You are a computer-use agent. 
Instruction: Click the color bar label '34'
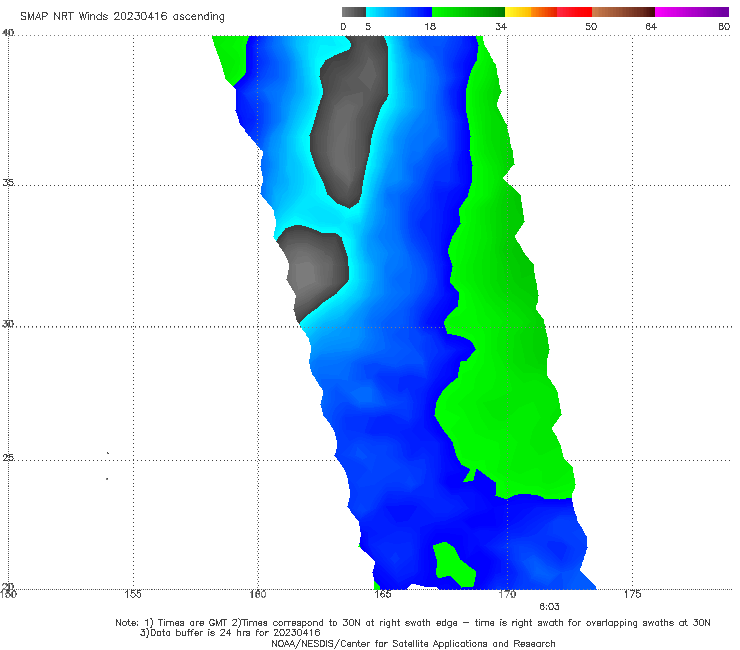click(x=501, y=27)
